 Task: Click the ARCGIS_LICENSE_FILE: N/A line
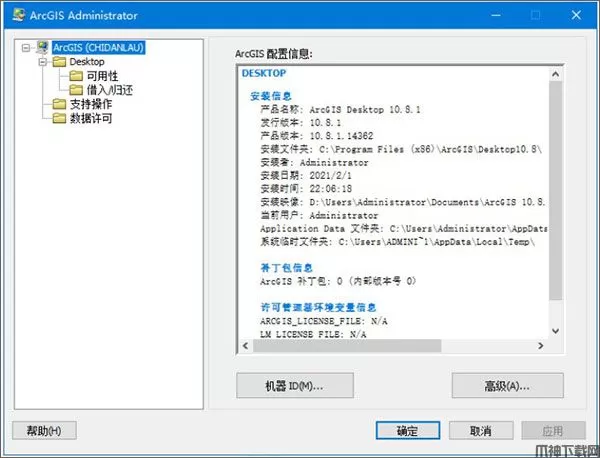click(x=324, y=321)
